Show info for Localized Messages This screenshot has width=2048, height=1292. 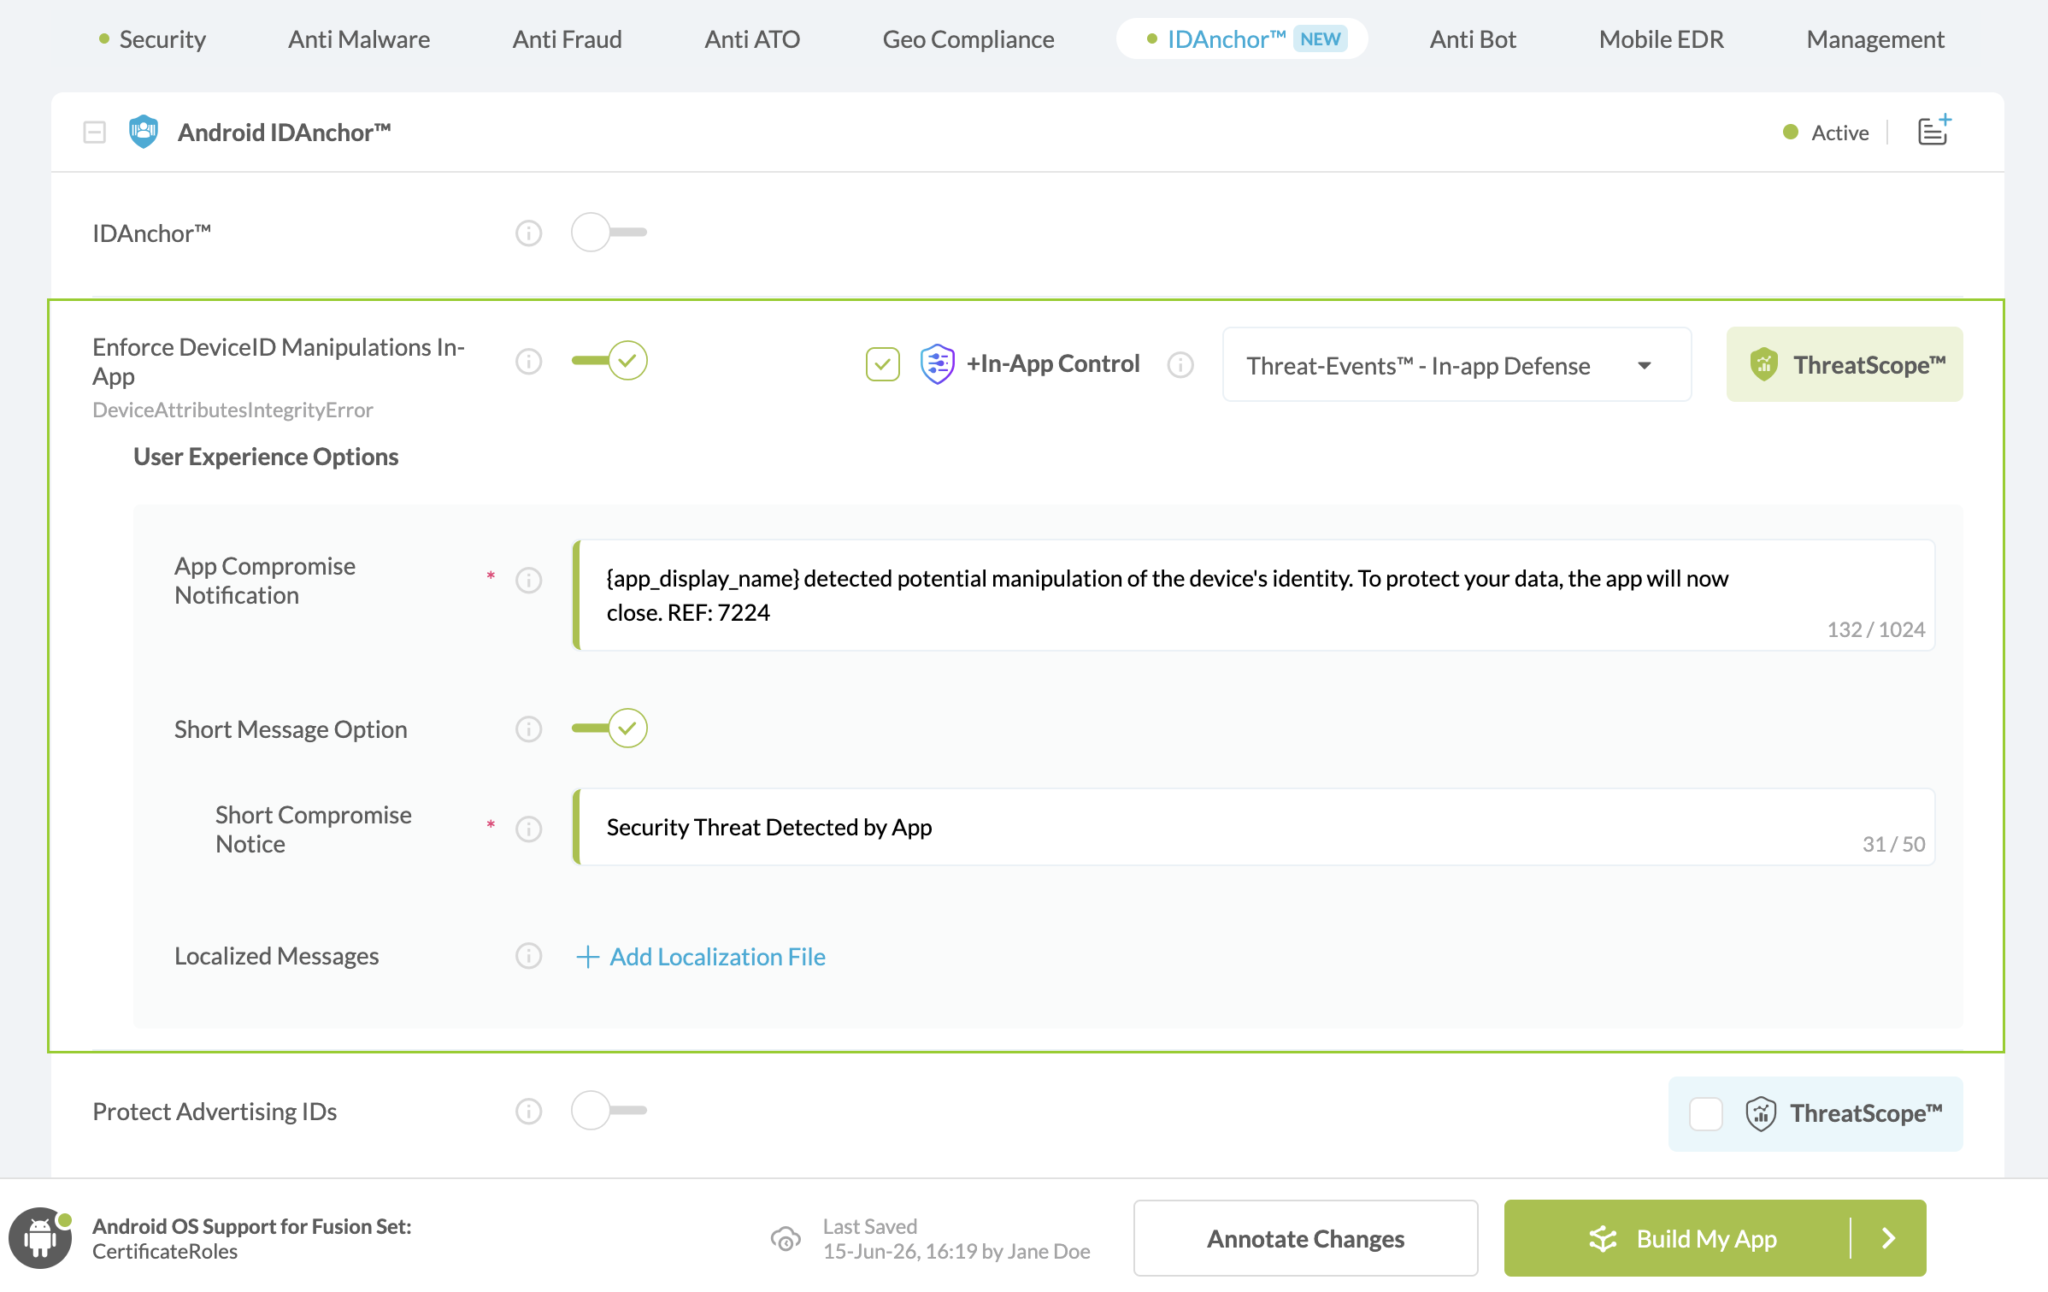tap(529, 956)
